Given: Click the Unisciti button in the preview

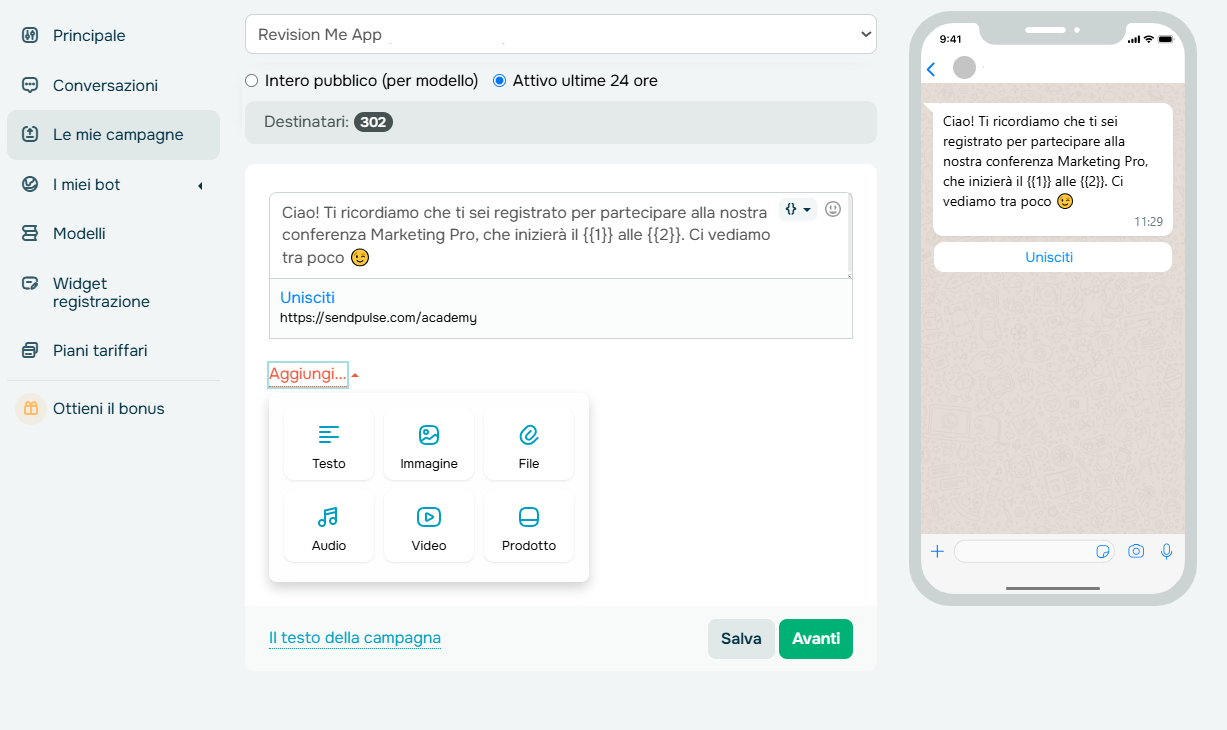Looking at the screenshot, I should (1048, 257).
